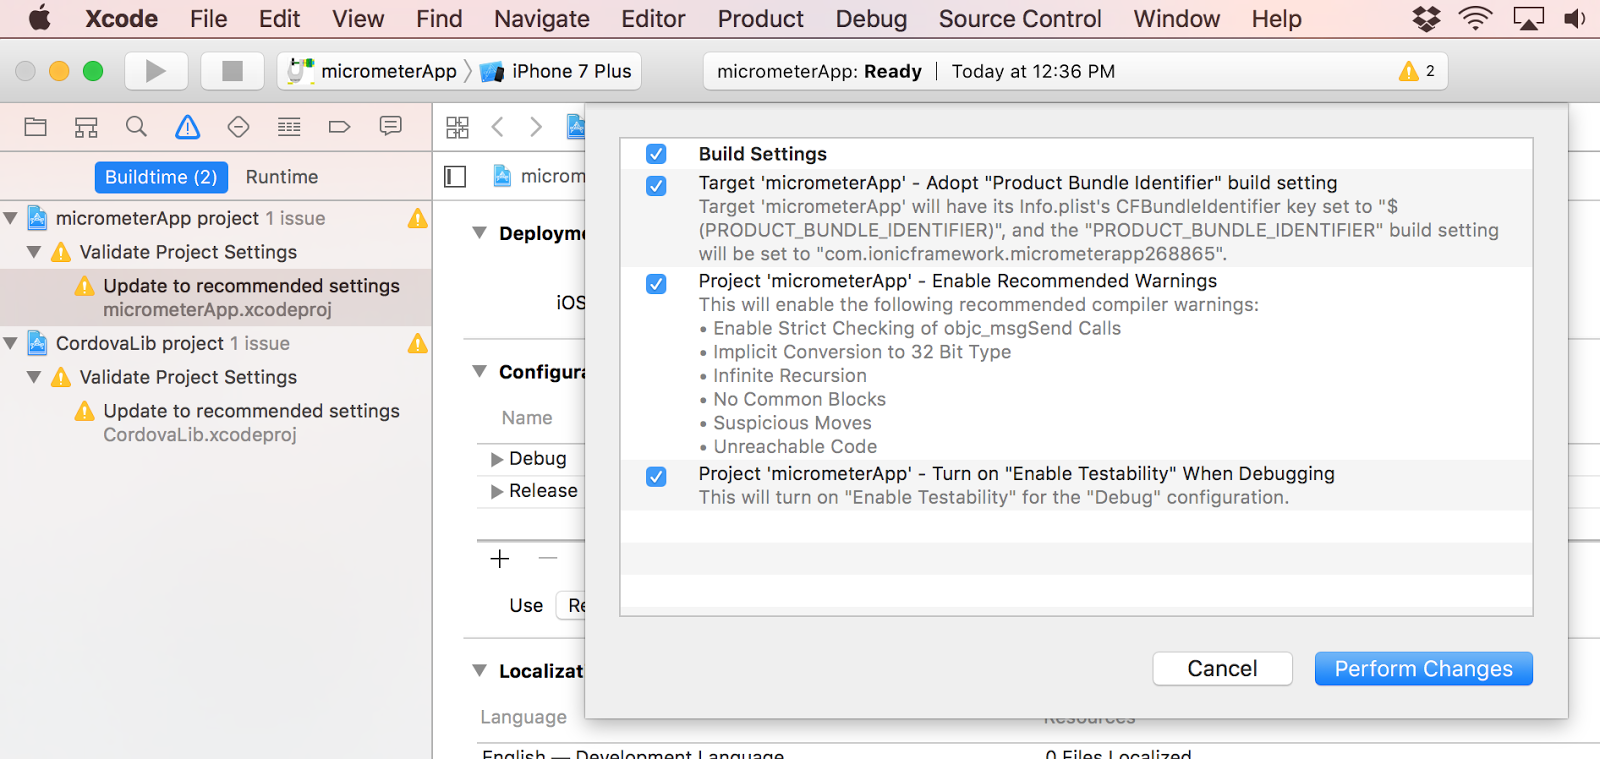The width and height of the screenshot is (1600, 759).
Task: Click the Run (play) button
Action: click(155, 71)
